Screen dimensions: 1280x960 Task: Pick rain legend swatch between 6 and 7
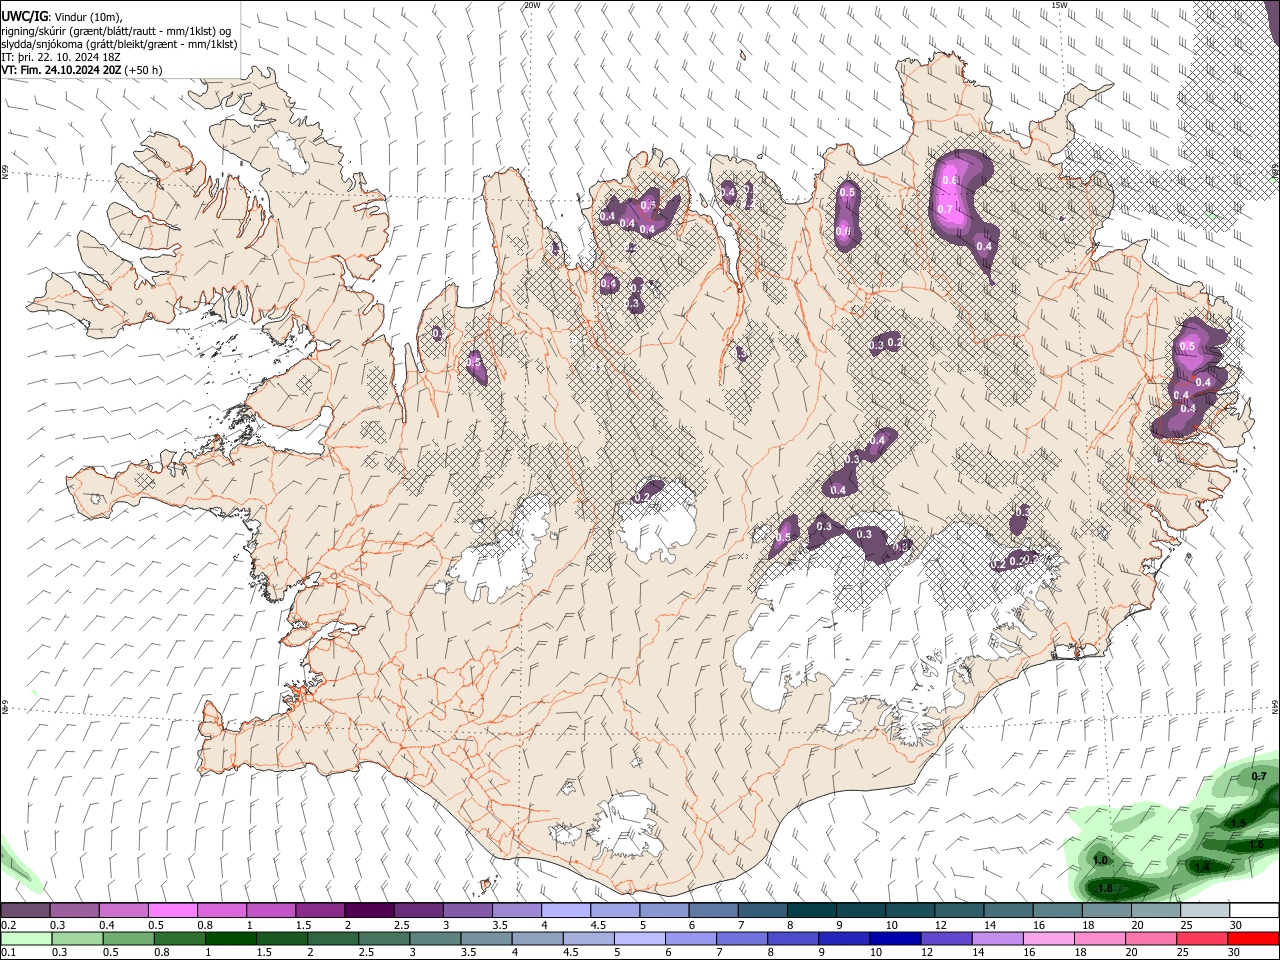point(691,938)
